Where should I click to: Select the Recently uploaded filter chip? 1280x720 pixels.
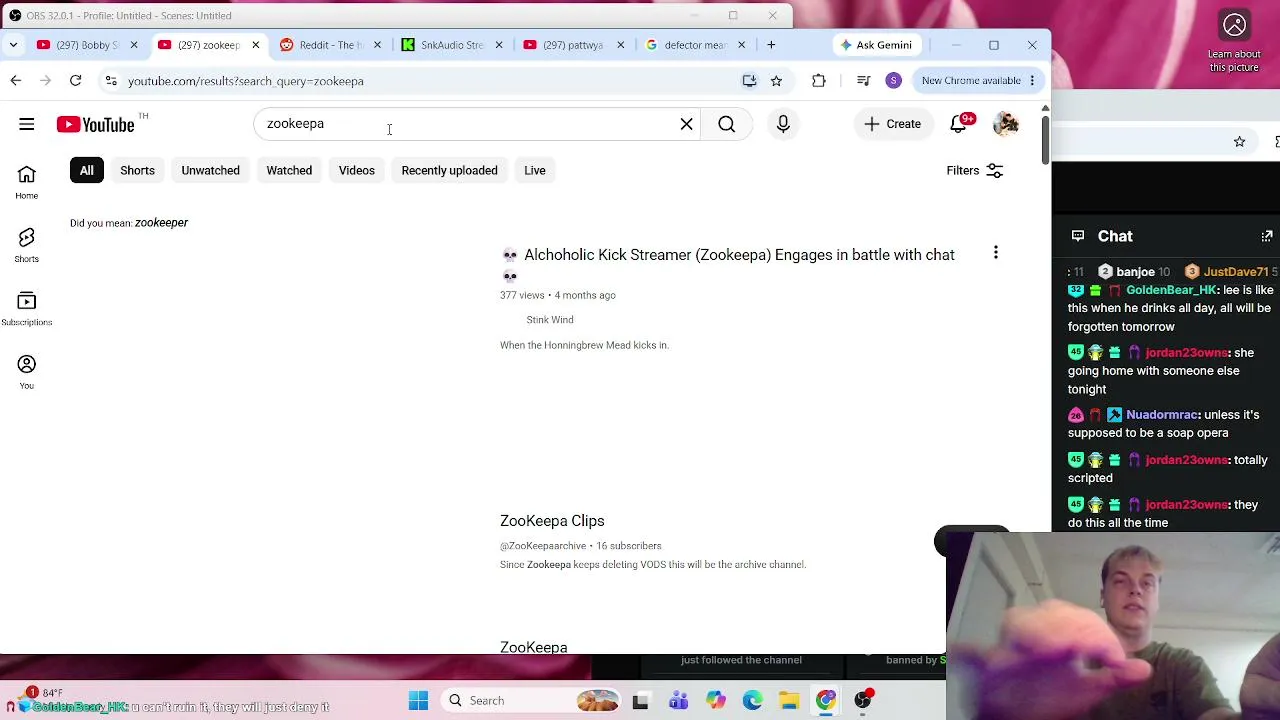tap(449, 170)
